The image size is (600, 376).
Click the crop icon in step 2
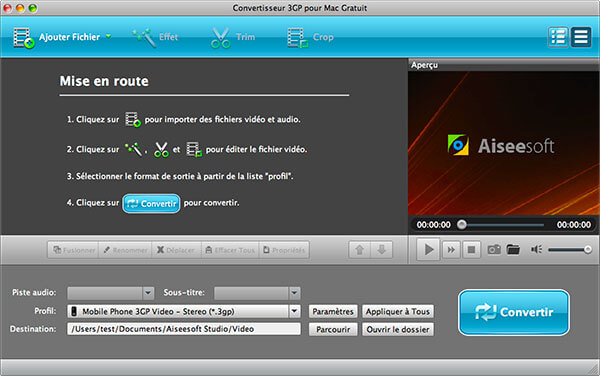194,149
